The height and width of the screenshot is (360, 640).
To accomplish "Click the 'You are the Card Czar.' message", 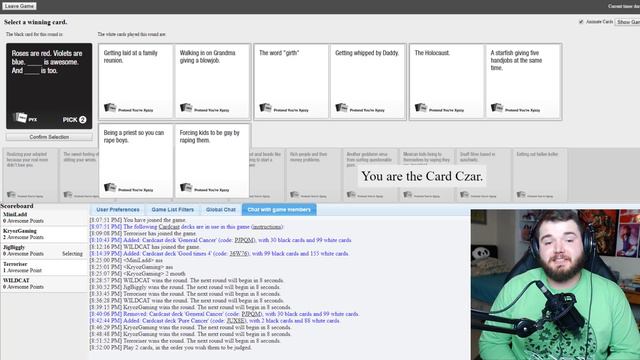I will pyautogui.click(x=422, y=176).
